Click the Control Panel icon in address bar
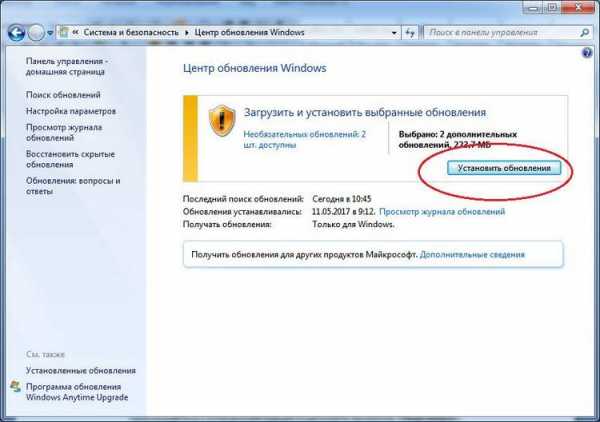 (x=64, y=32)
